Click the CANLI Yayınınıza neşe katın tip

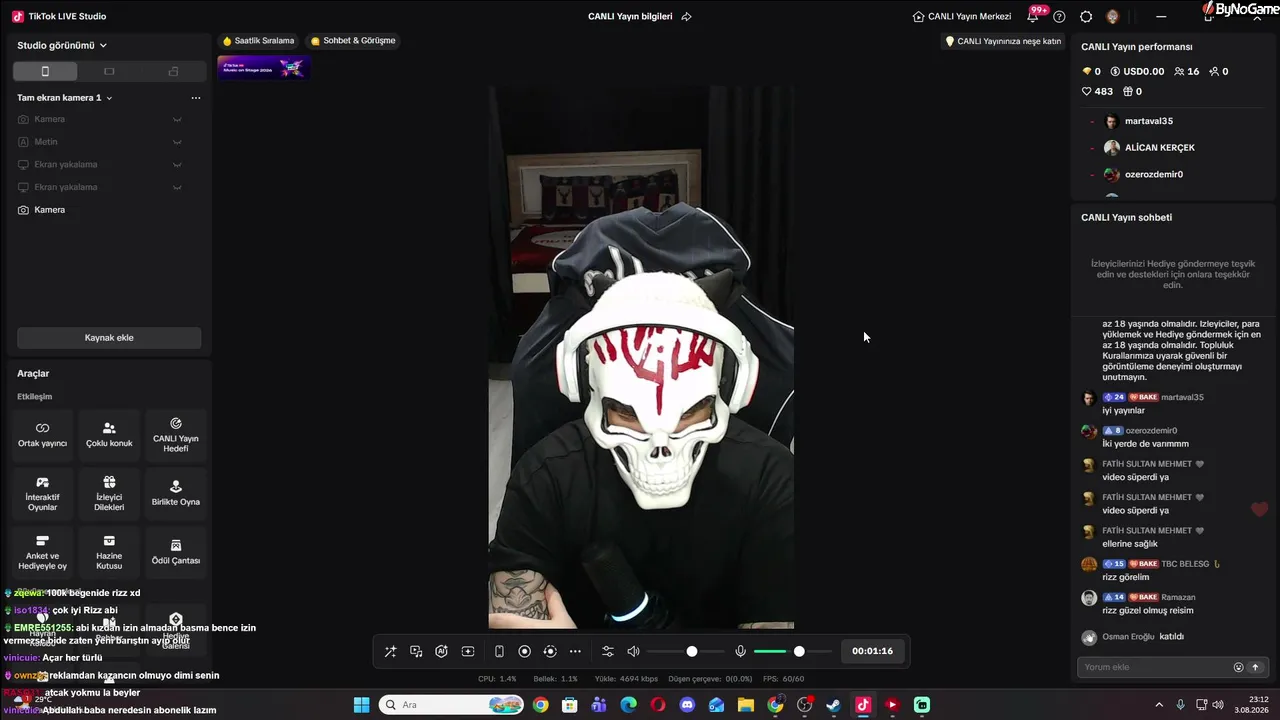(x=1003, y=41)
